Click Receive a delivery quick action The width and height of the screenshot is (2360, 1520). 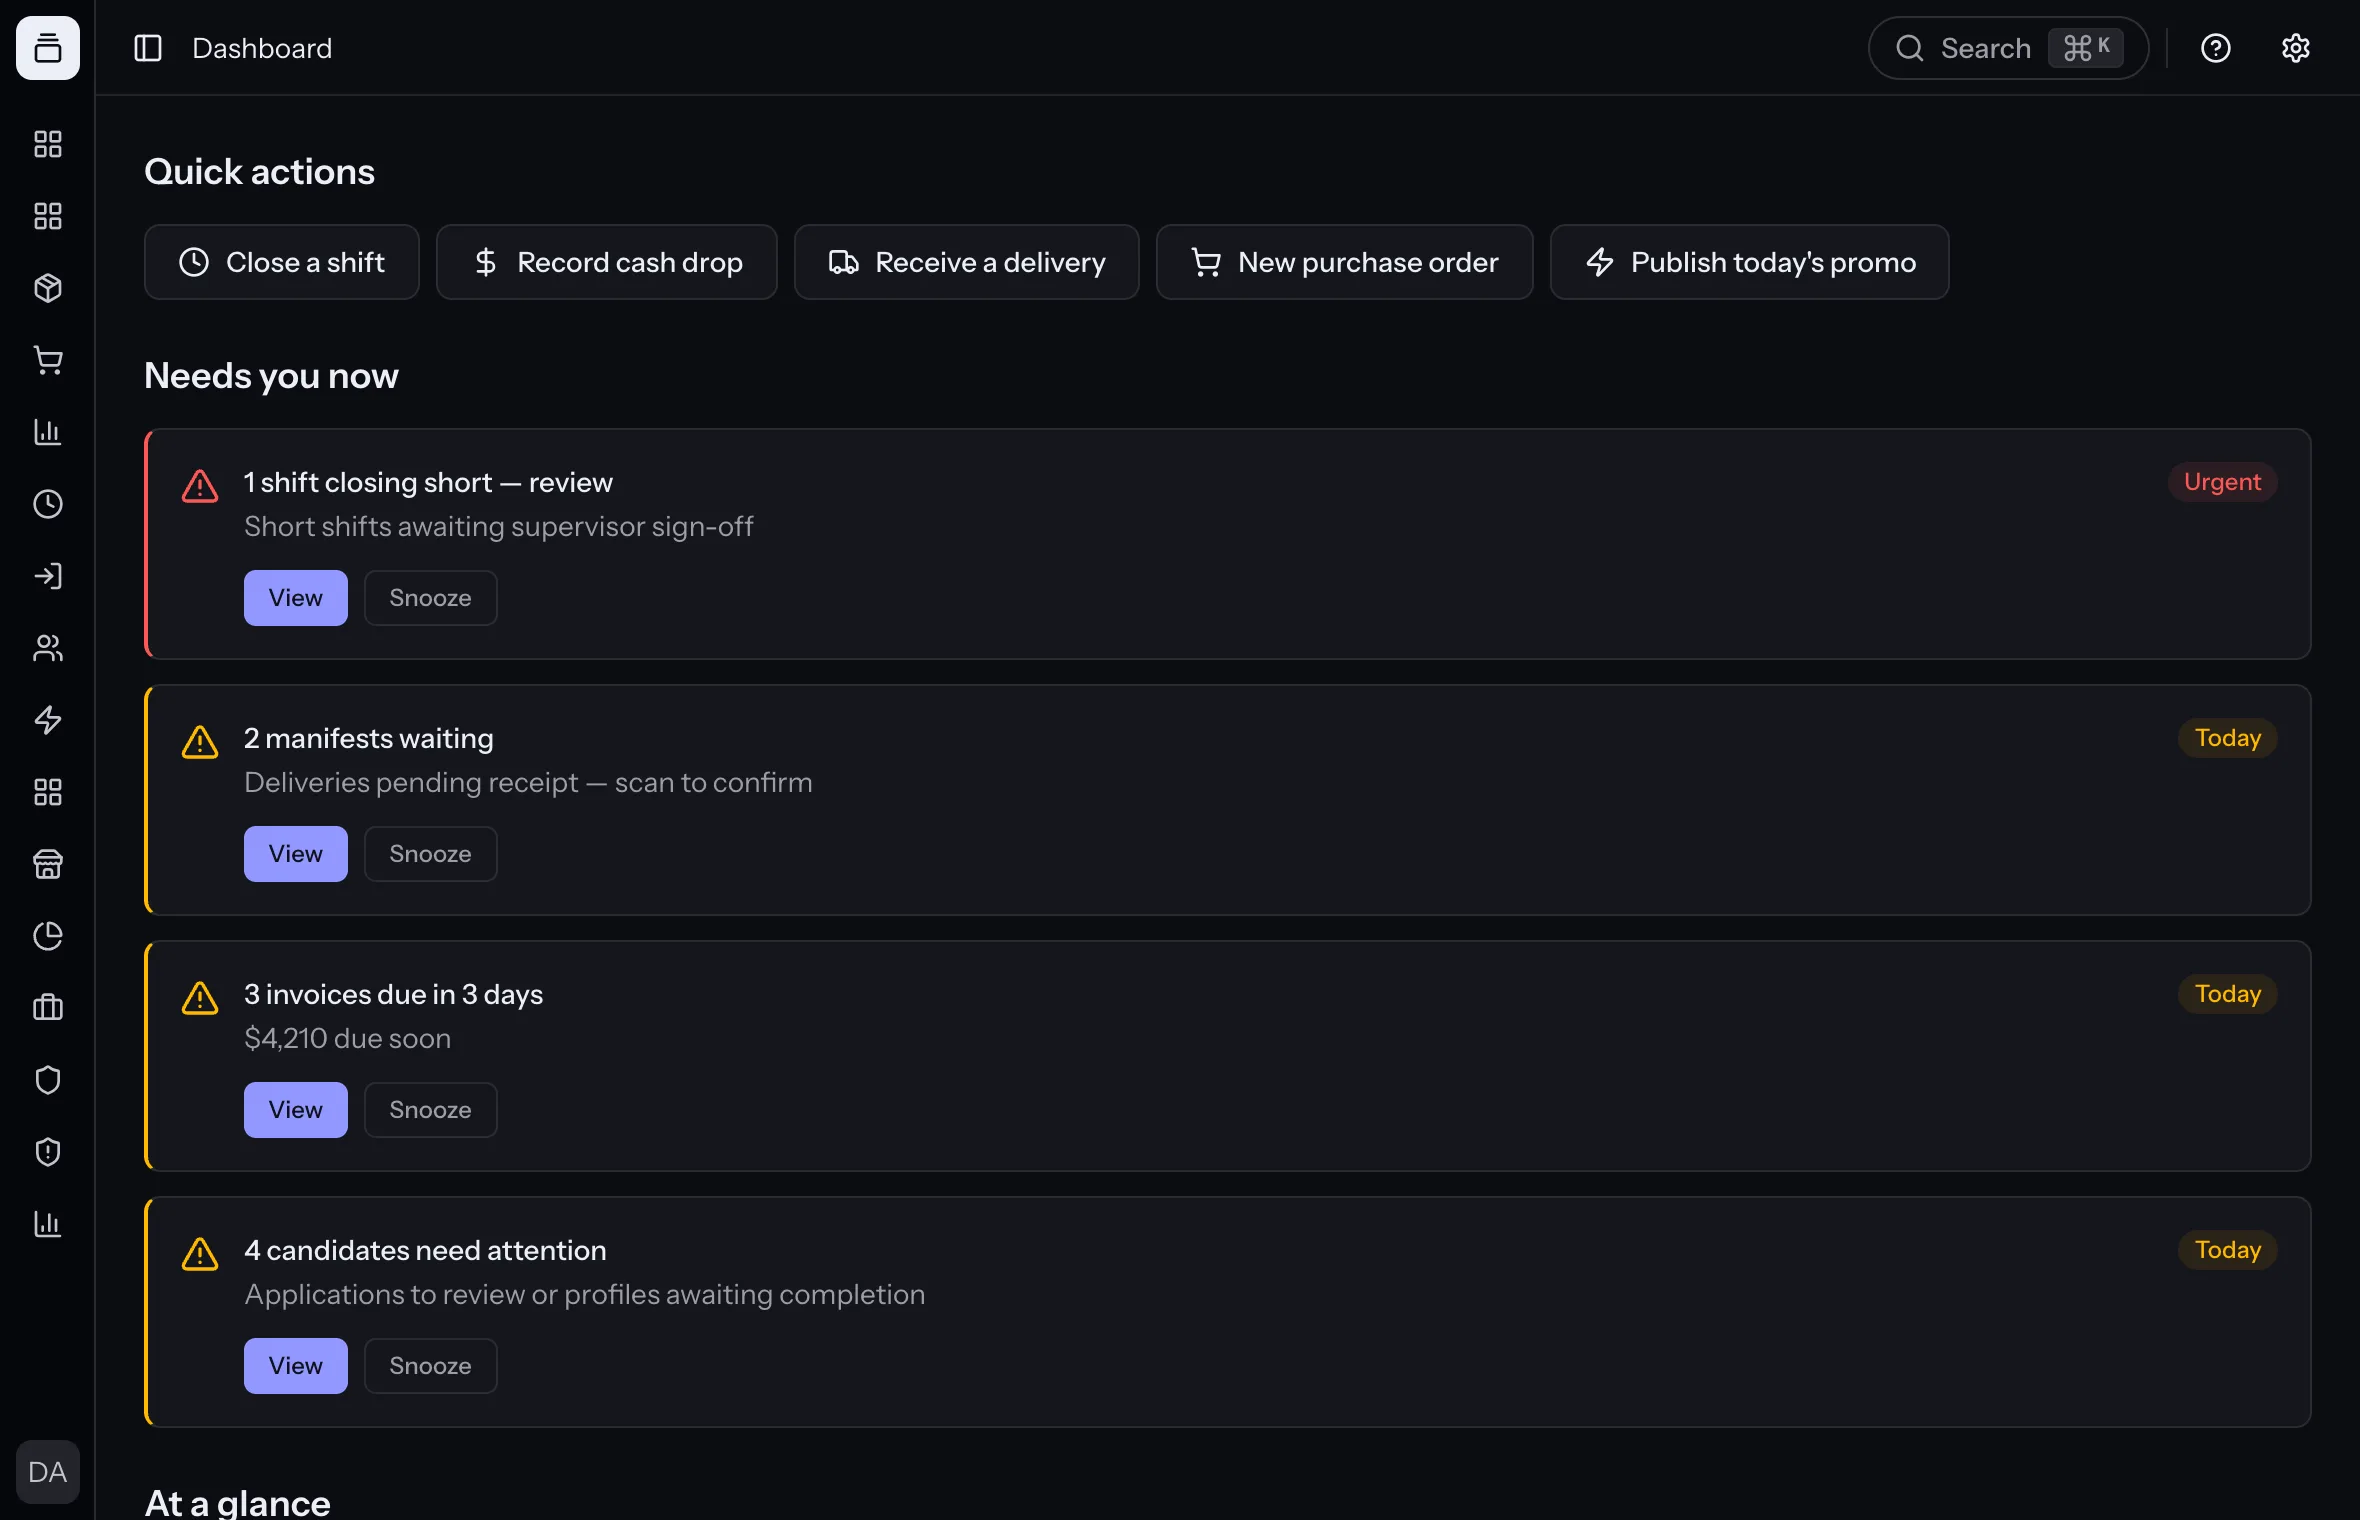tap(967, 262)
